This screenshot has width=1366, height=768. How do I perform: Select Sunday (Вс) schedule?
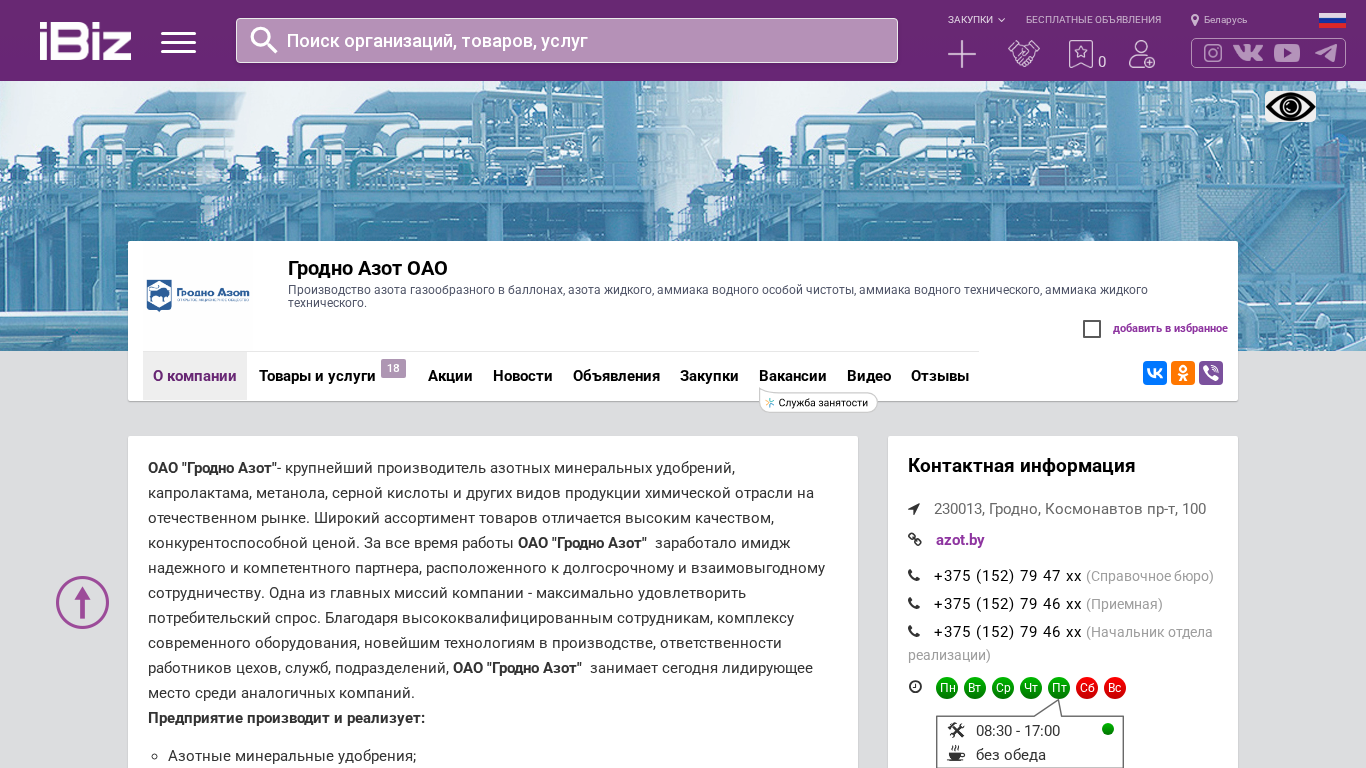tap(1115, 688)
